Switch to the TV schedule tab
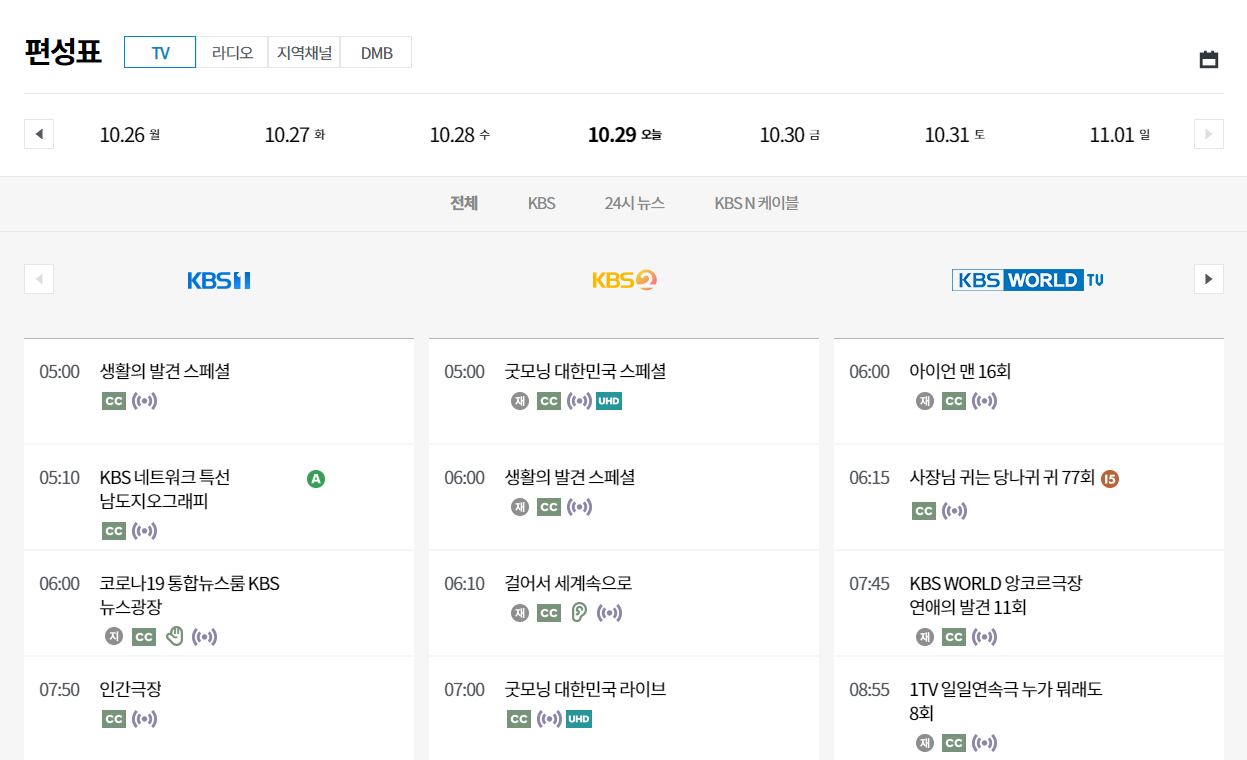The image size is (1247, 760). coord(160,52)
